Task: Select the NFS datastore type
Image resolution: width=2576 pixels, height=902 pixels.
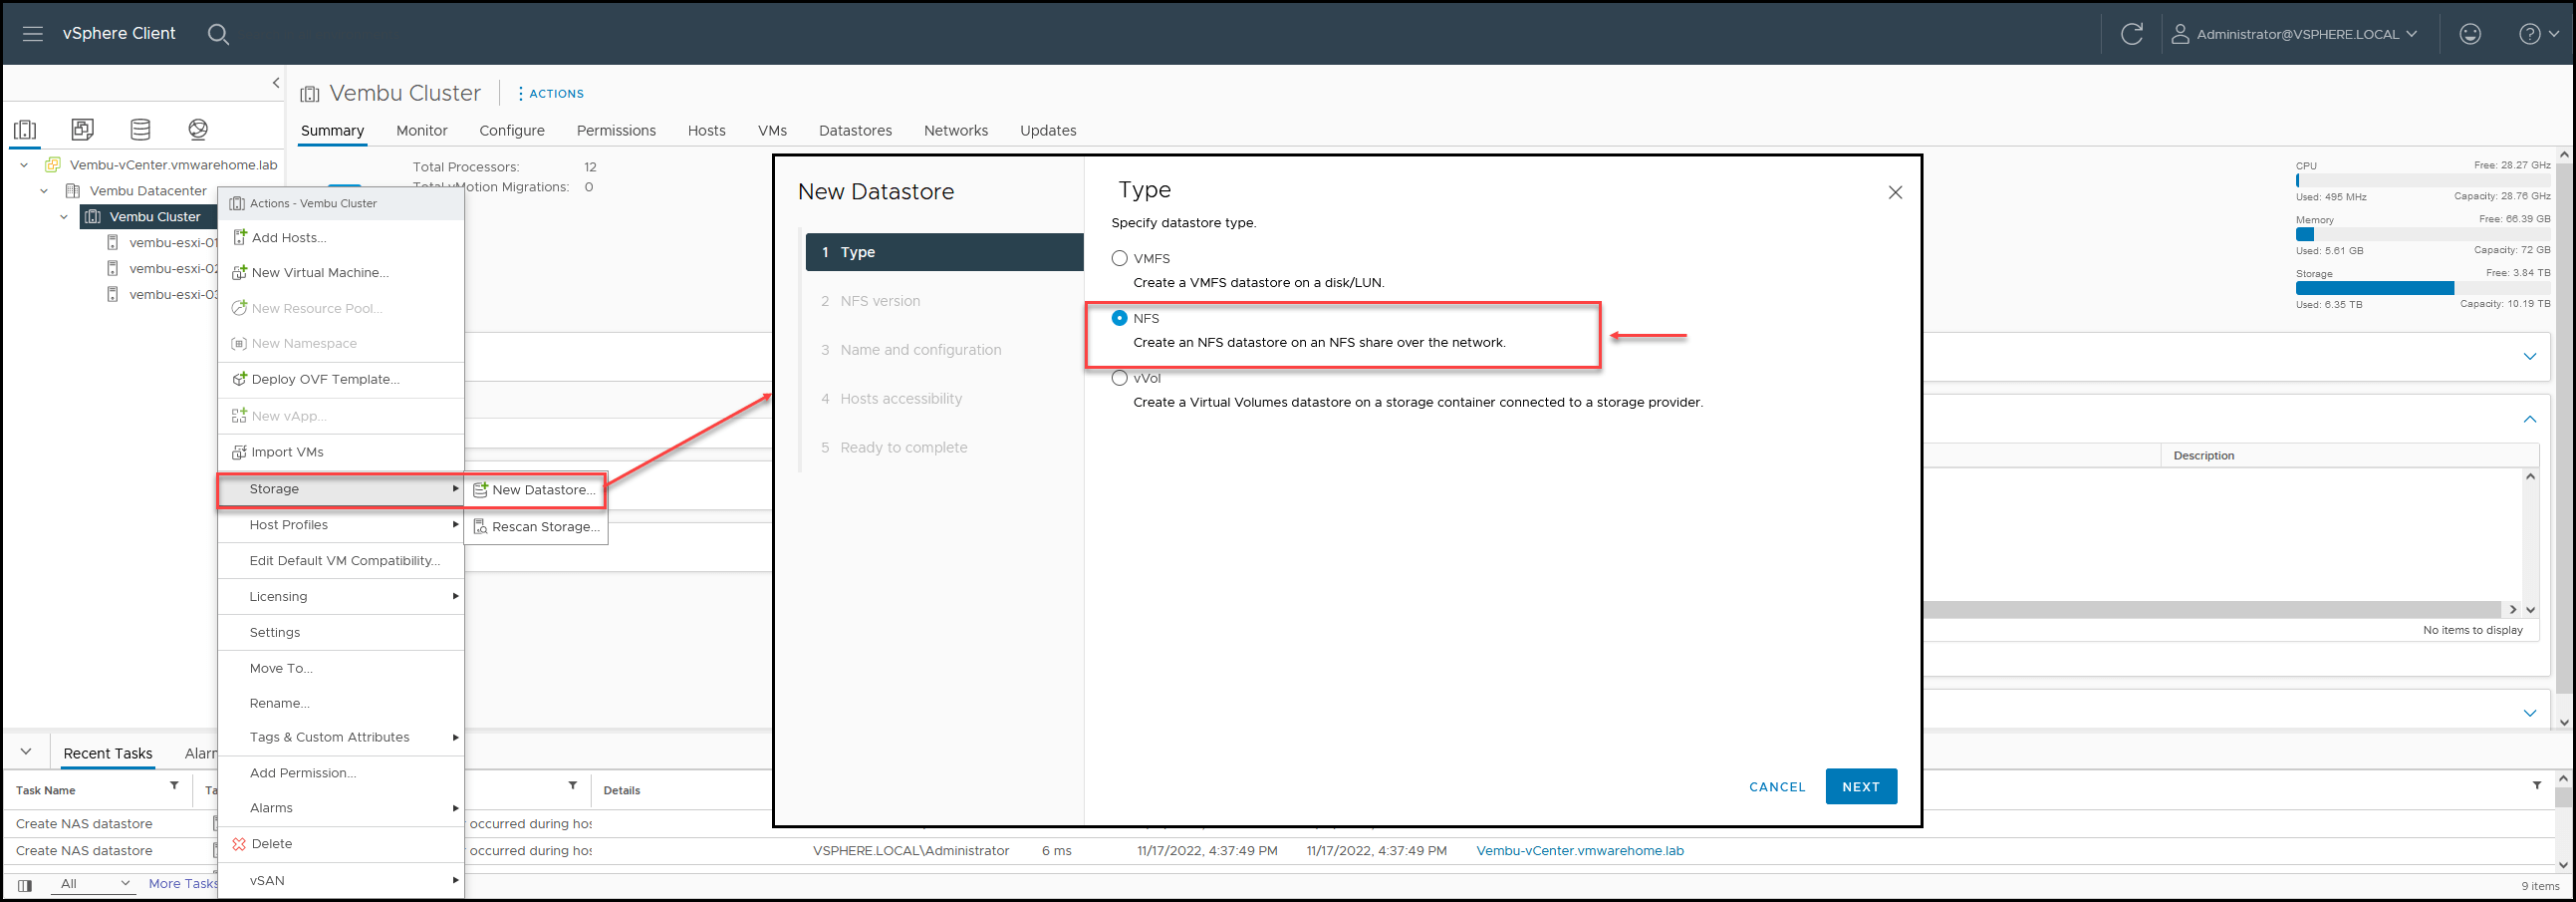Action: pyautogui.click(x=1119, y=318)
